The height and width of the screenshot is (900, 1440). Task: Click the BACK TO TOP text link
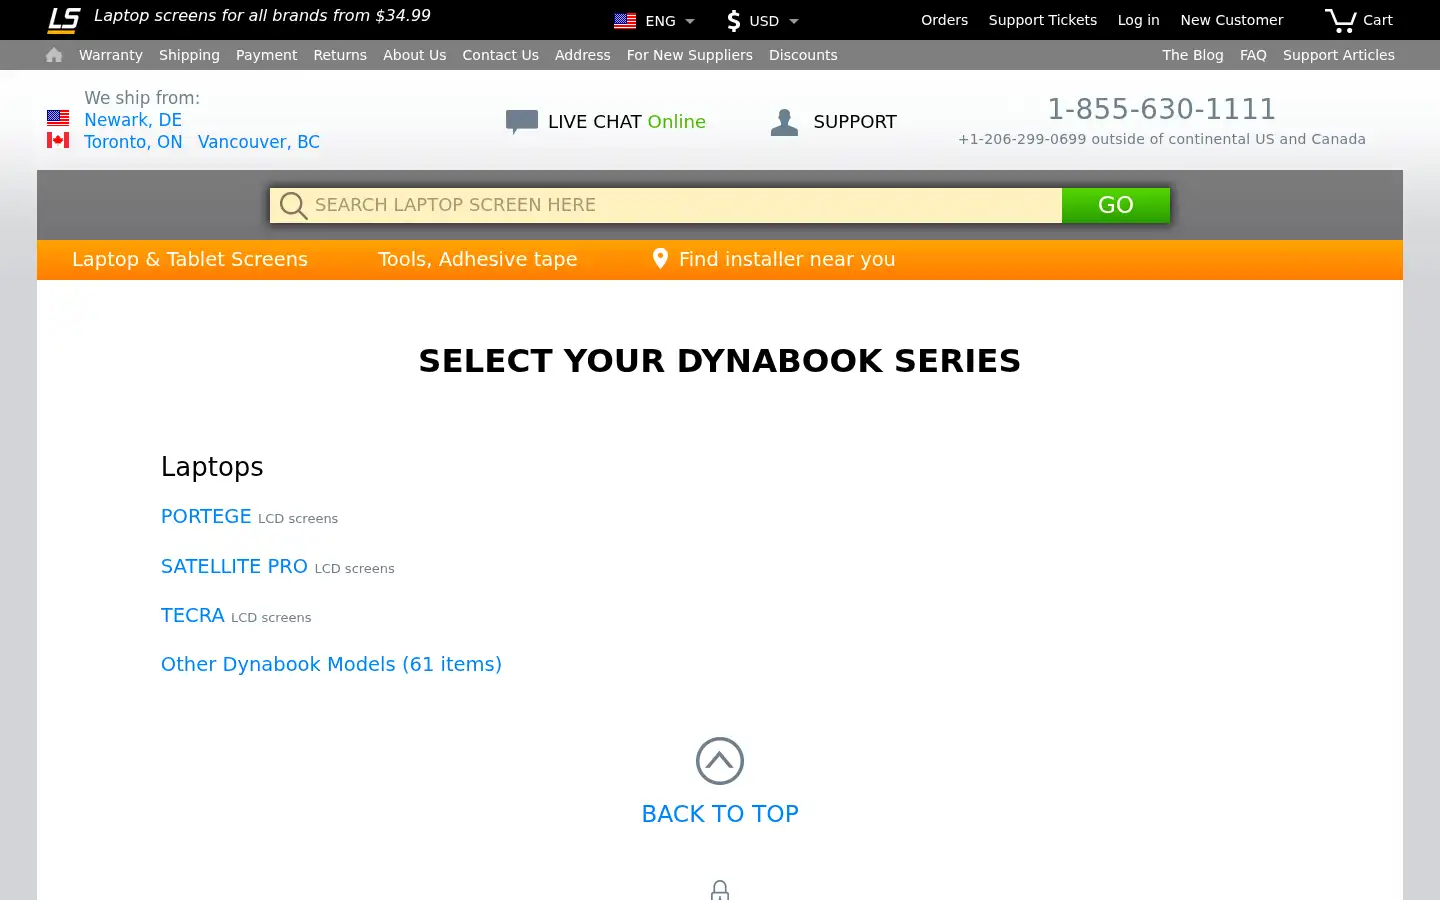pos(720,814)
